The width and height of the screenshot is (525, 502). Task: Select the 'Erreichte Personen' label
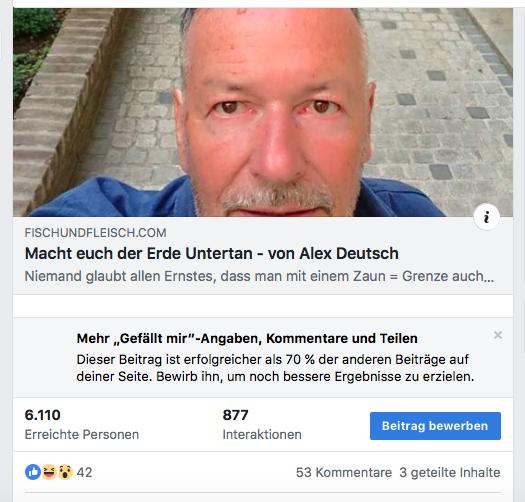click(82, 434)
